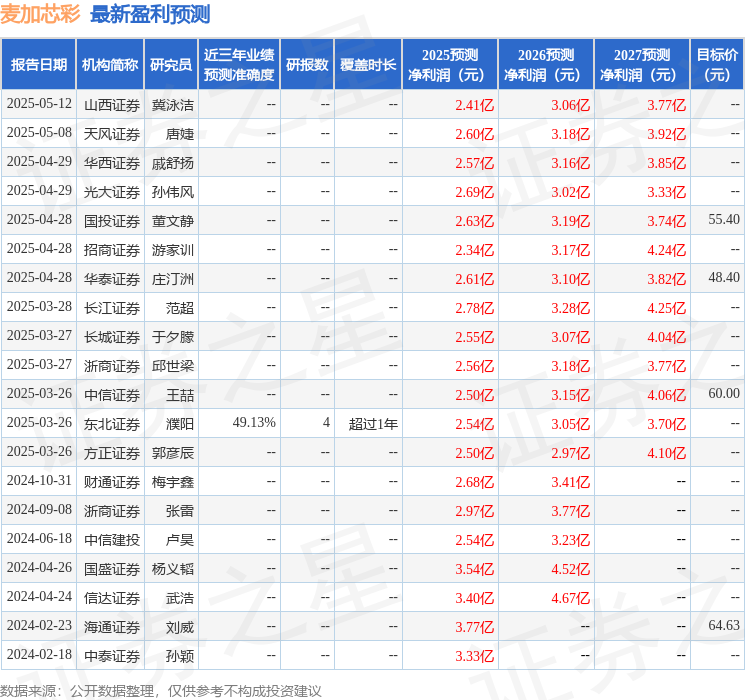Select the 研究员 column header
Viewport: 745px width, 700px height.
tap(171, 65)
